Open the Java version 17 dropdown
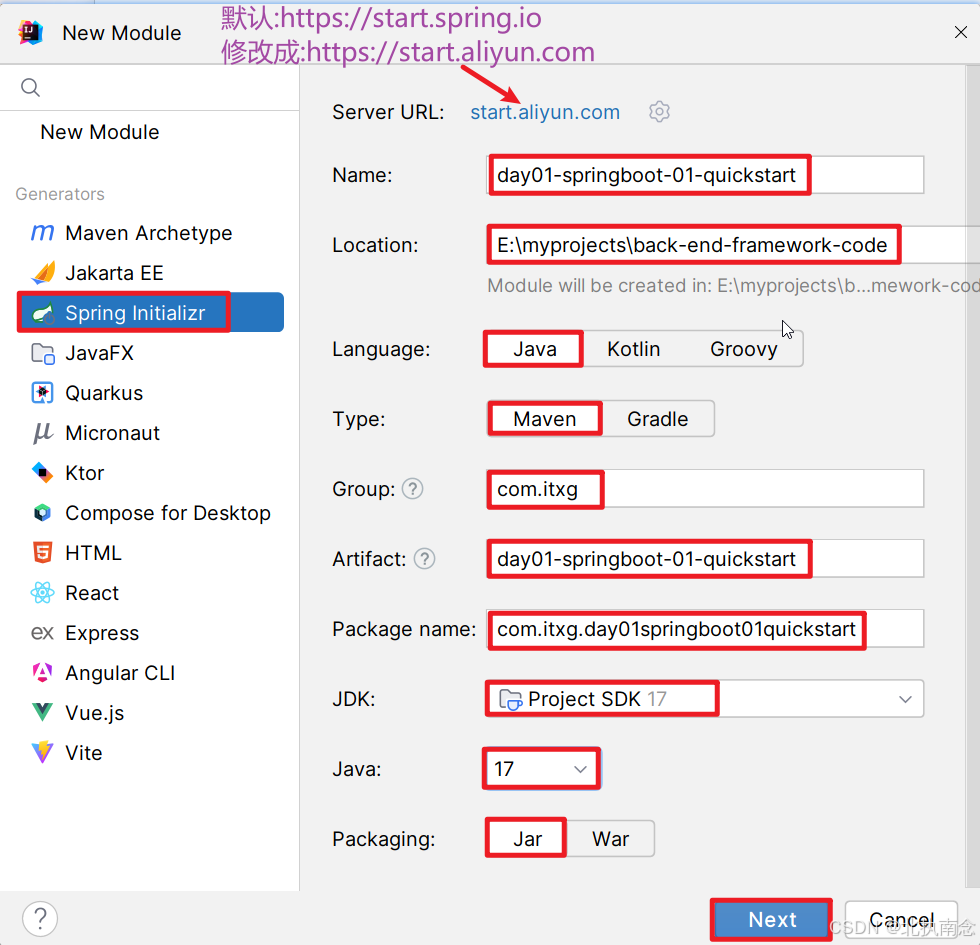Image resolution: width=980 pixels, height=945 pixels. [x=541, y=769]
